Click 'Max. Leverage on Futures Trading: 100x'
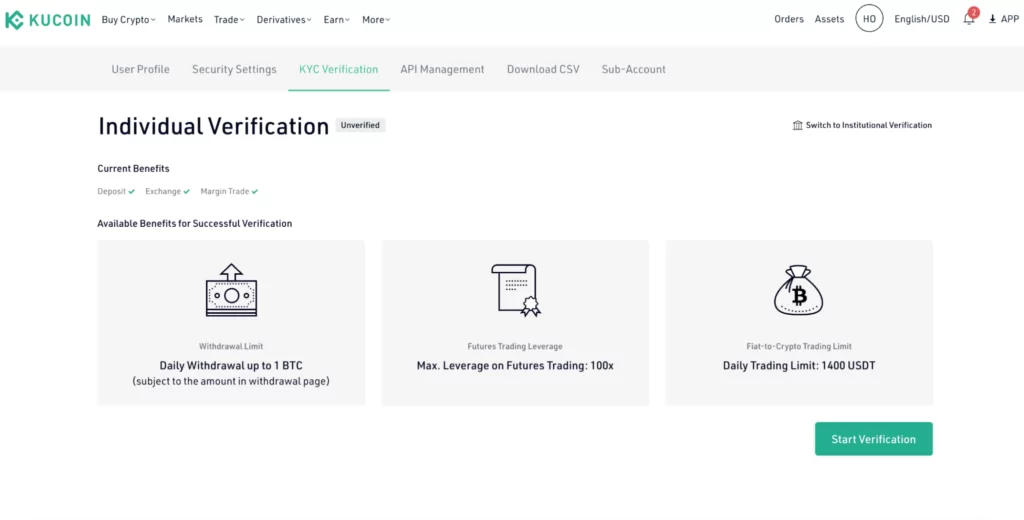 coord(515,366)
